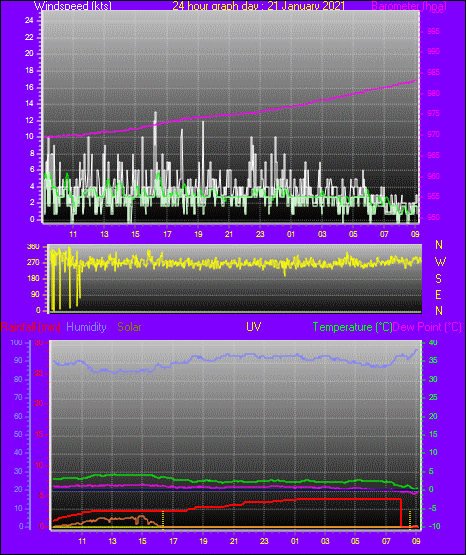Click the Barometer (hpa) heading
466x555 pixels.
409,6
